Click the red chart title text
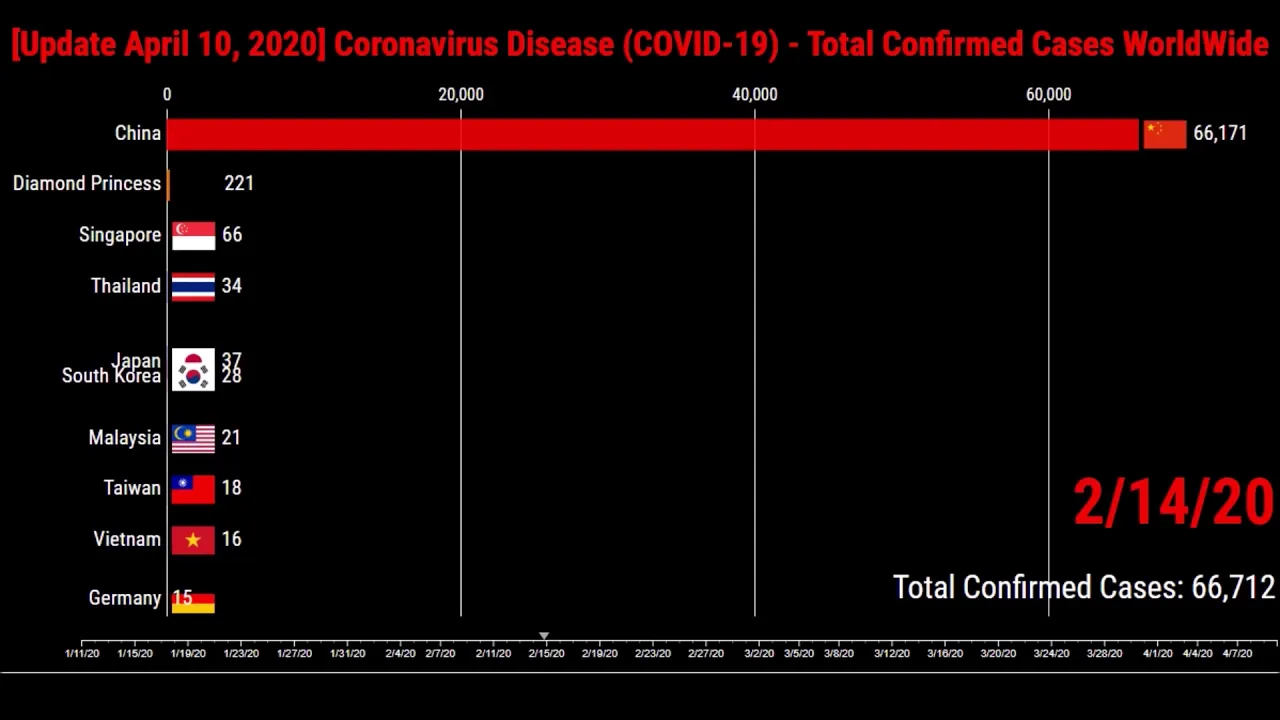The image size is (1280, 720). coord(640,45)
